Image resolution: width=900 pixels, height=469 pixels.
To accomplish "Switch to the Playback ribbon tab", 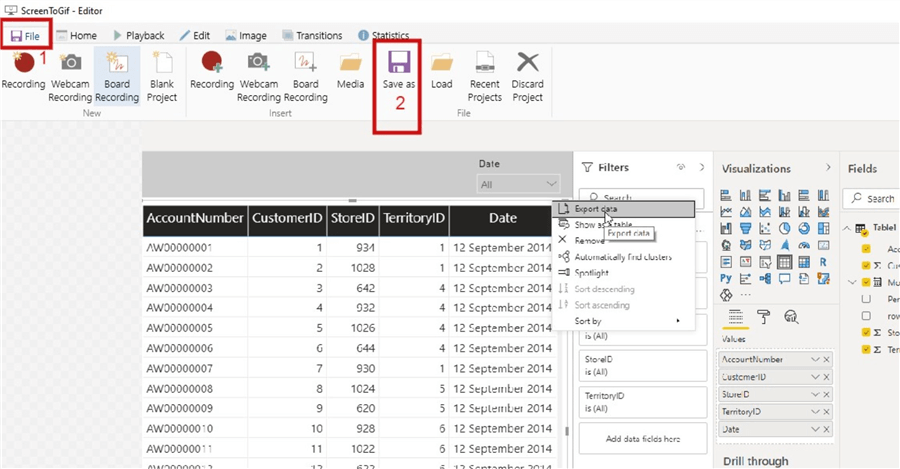I will (137, 35).
